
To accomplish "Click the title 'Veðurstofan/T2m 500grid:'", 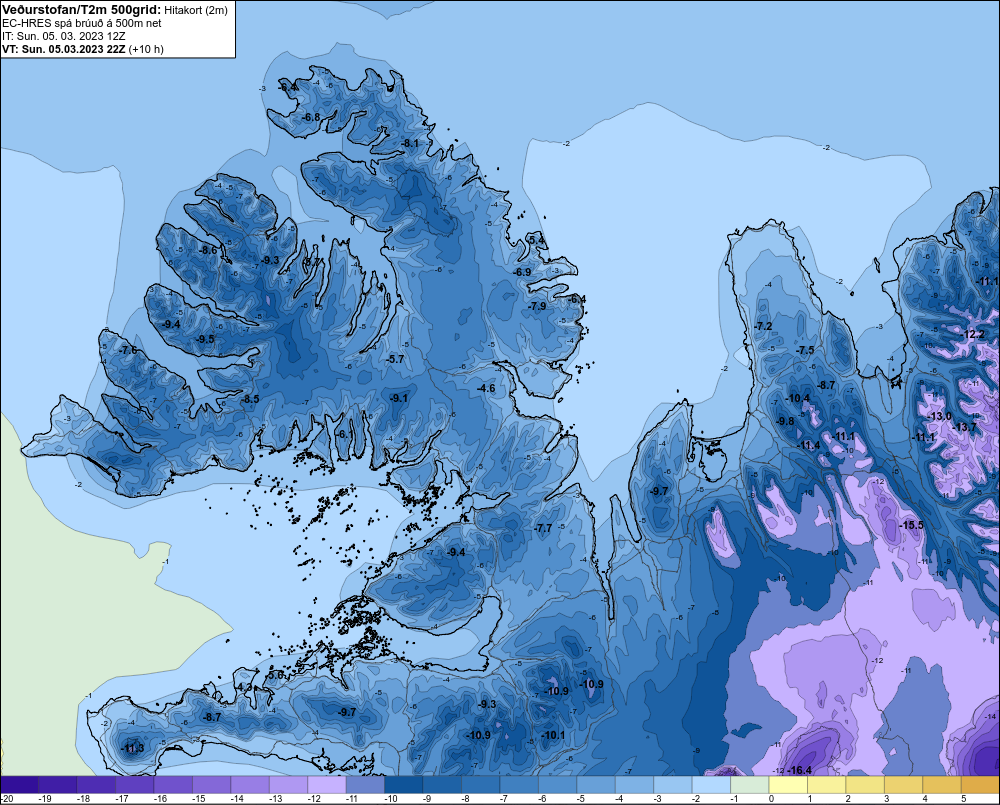I will (x=81, y=9).
